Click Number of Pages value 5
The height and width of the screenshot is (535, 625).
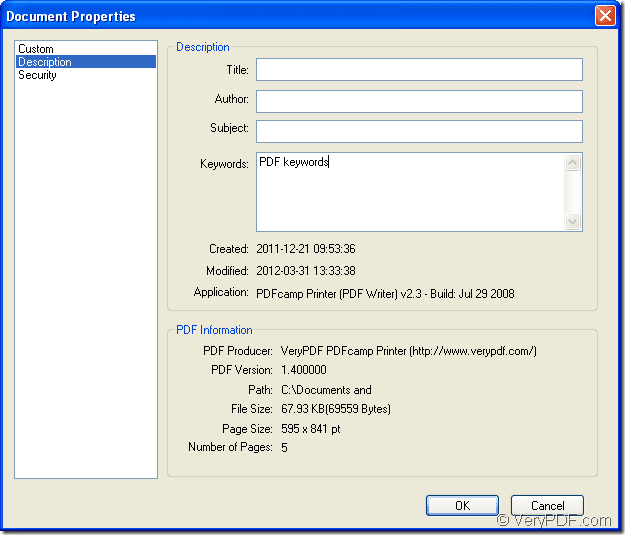pos(284,447)
